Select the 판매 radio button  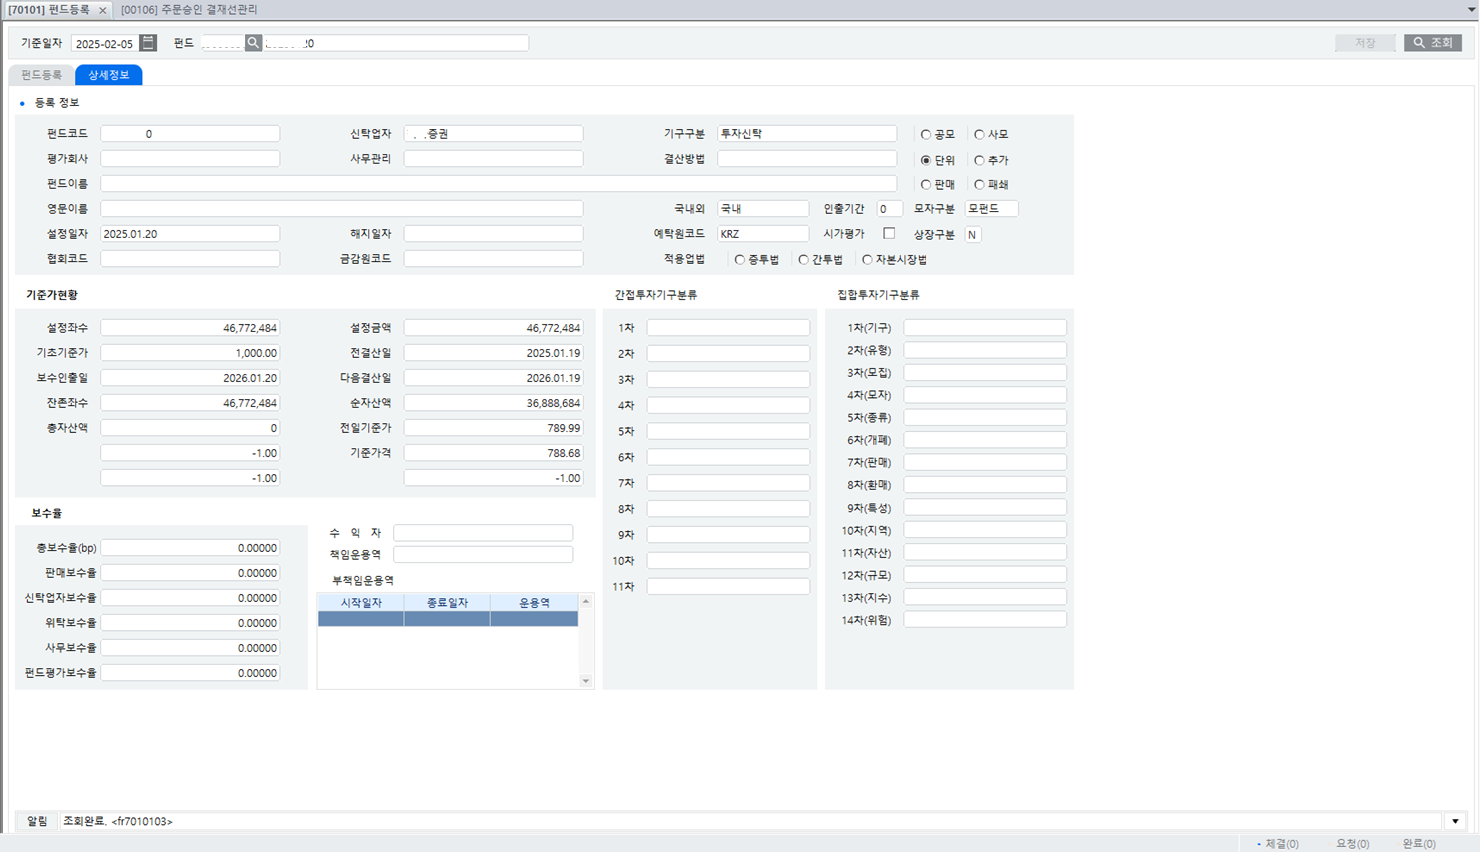[x=926, y=184]
